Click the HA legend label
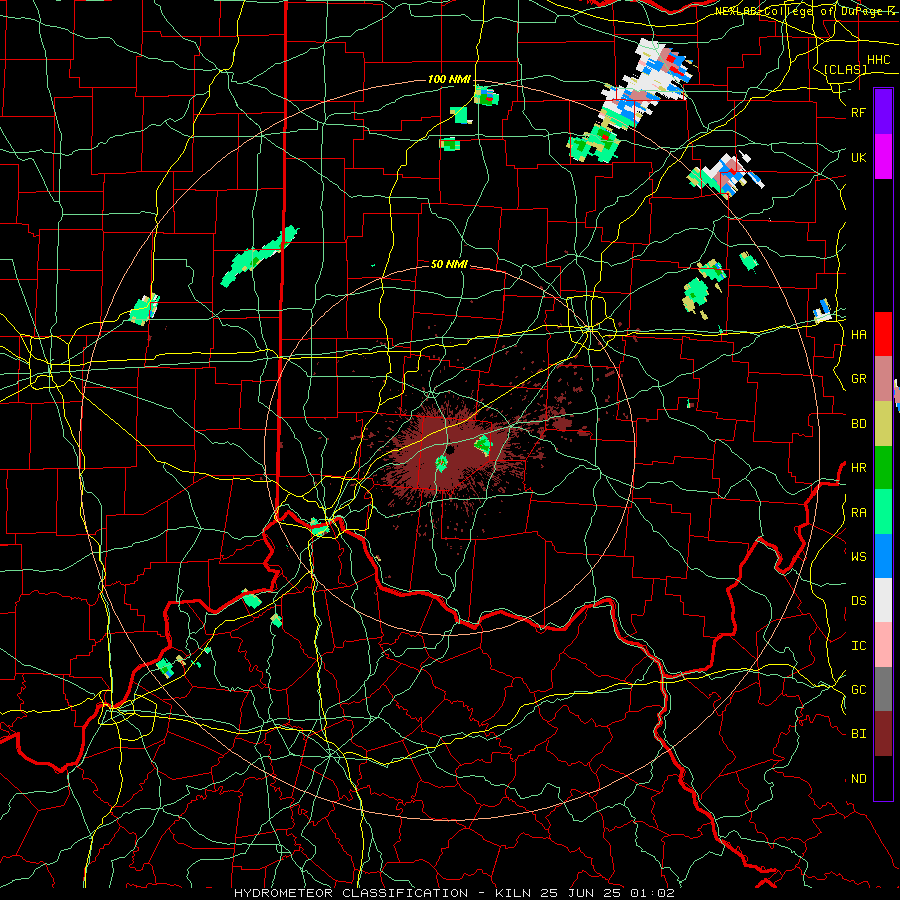The height and width of the screenshot is (900, 900). [858, 334]
